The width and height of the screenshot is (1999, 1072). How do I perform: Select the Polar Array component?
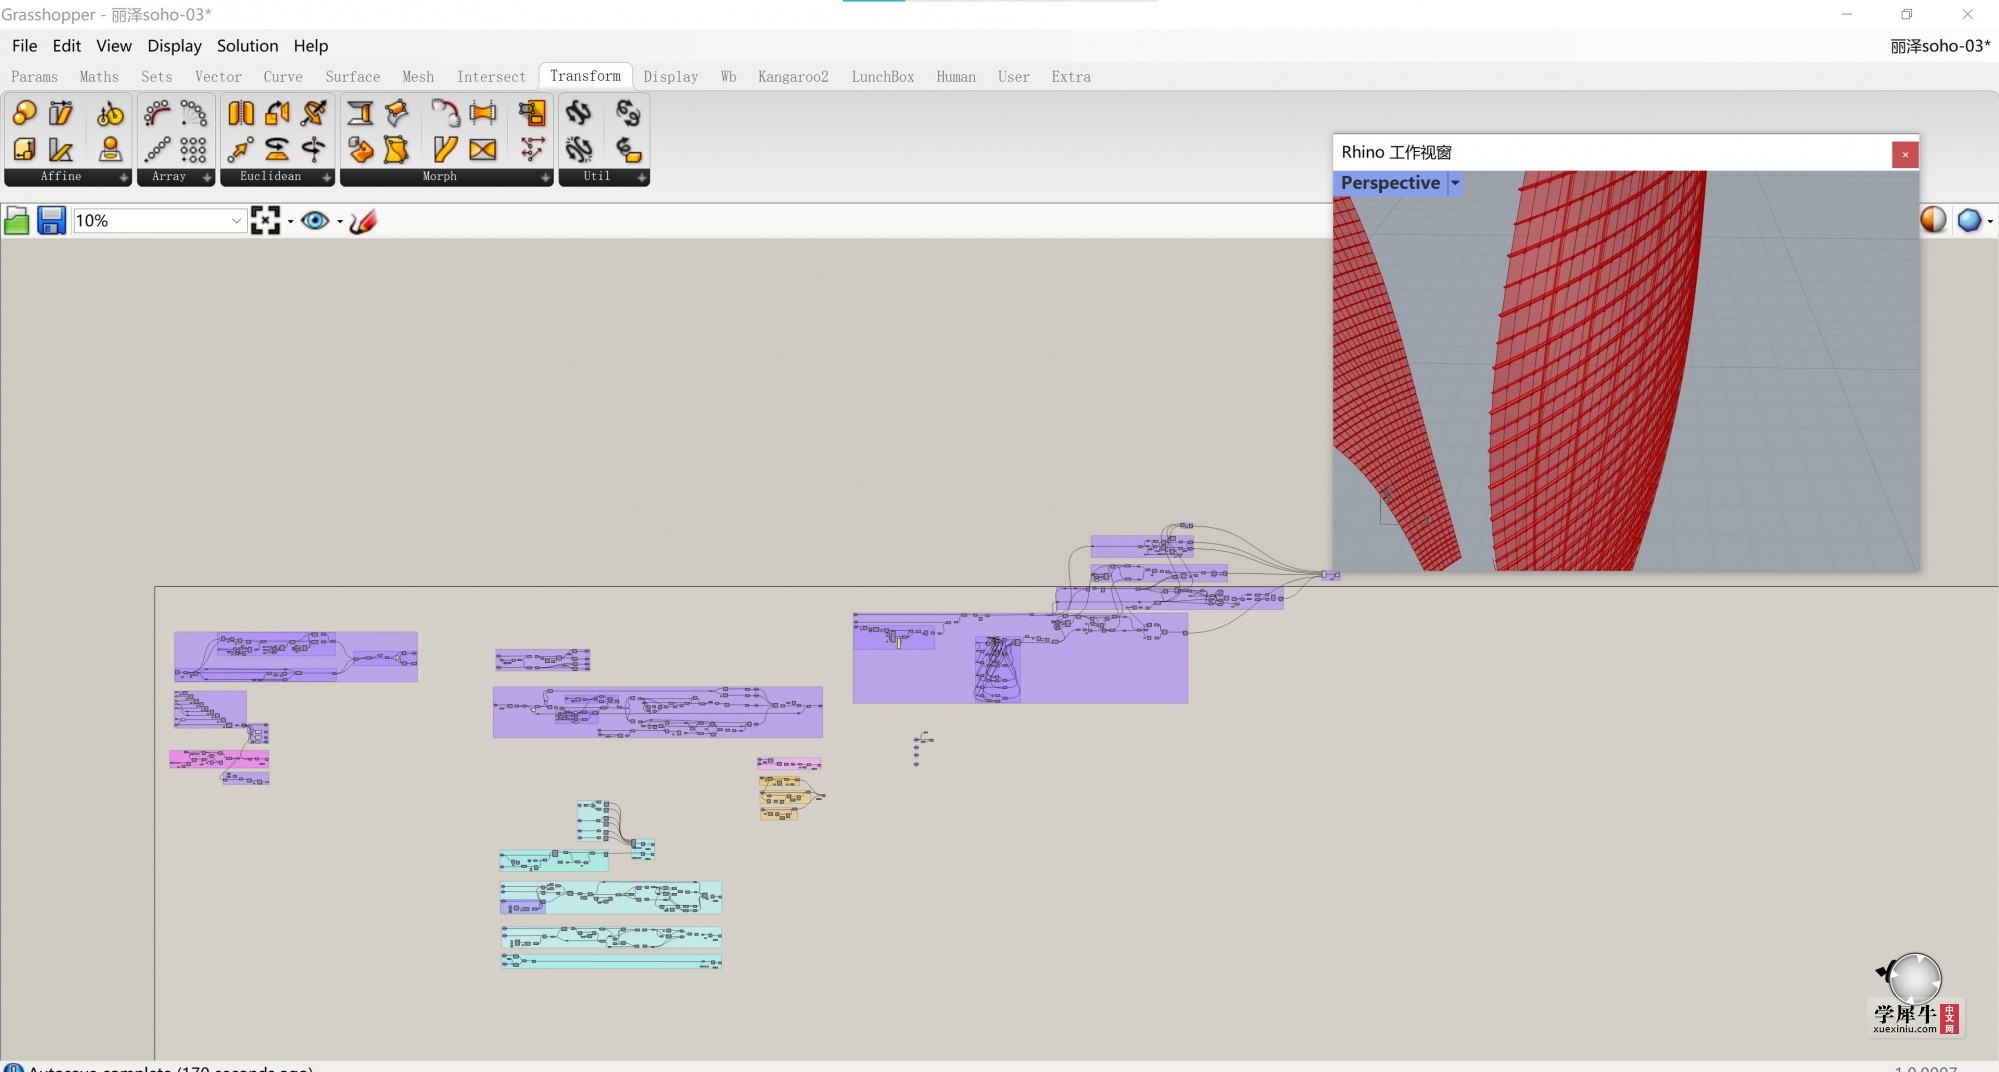pos(193,113)
